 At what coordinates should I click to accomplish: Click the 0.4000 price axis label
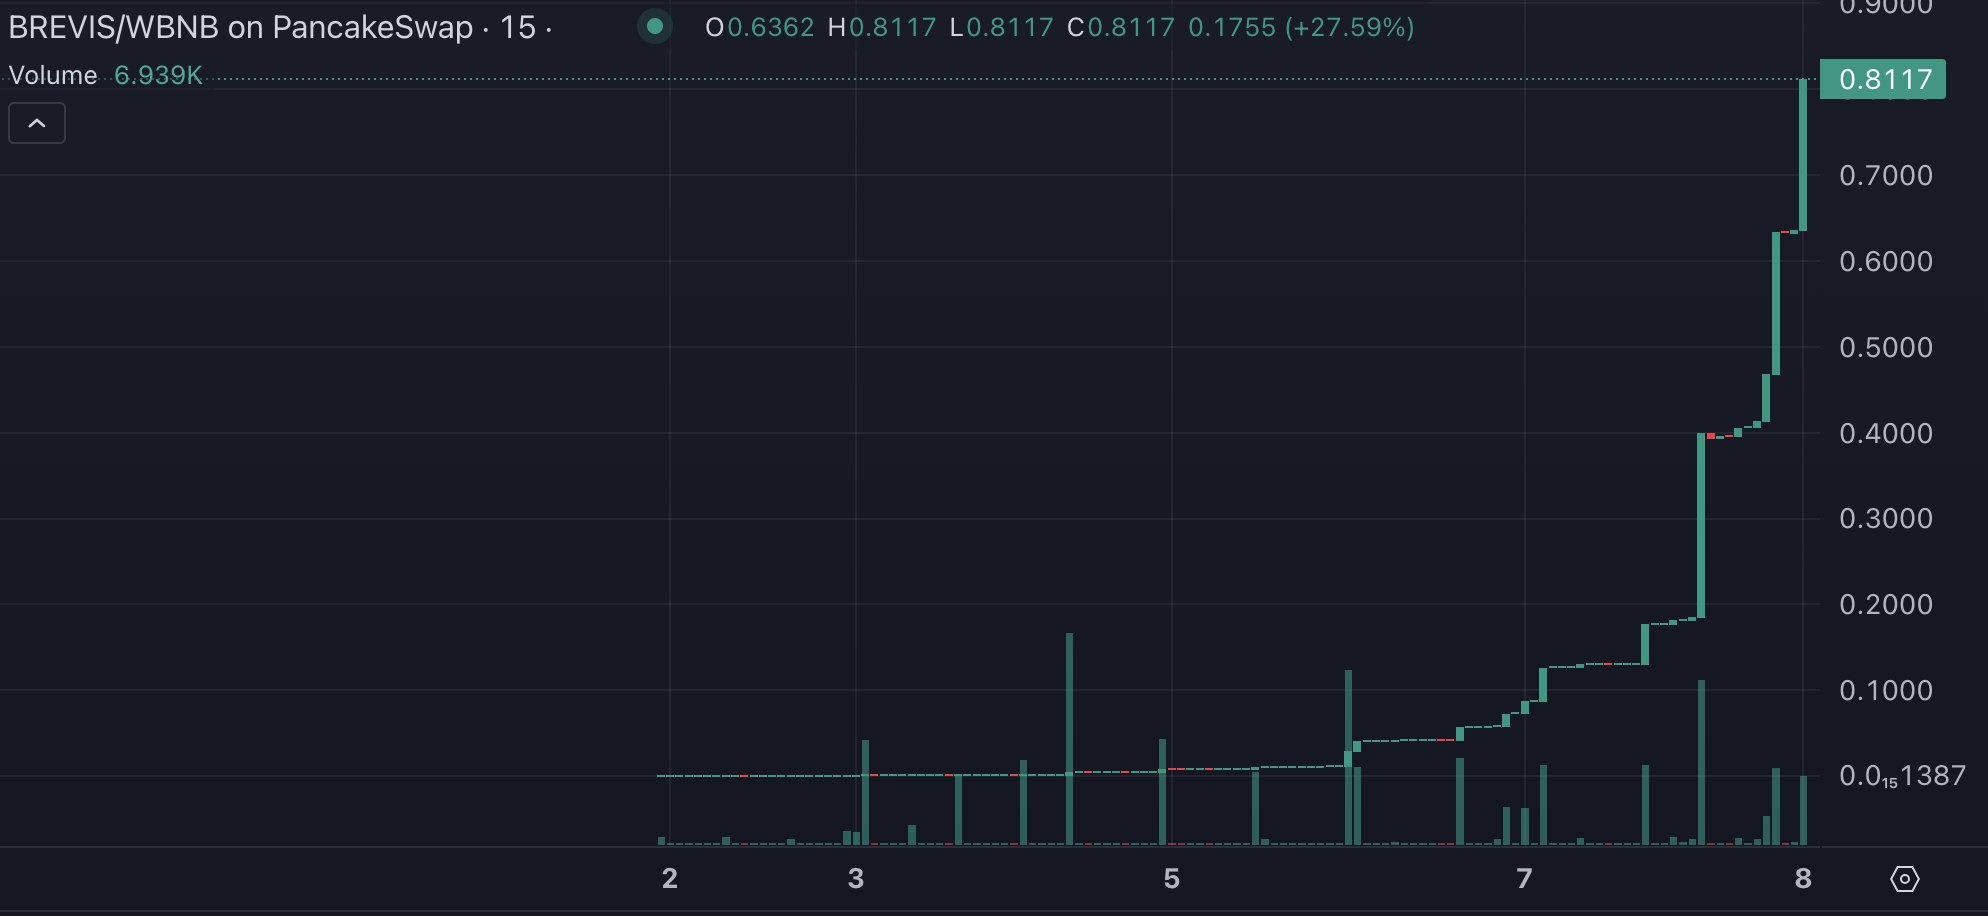pyautogui.click(x=1886, y=434)
